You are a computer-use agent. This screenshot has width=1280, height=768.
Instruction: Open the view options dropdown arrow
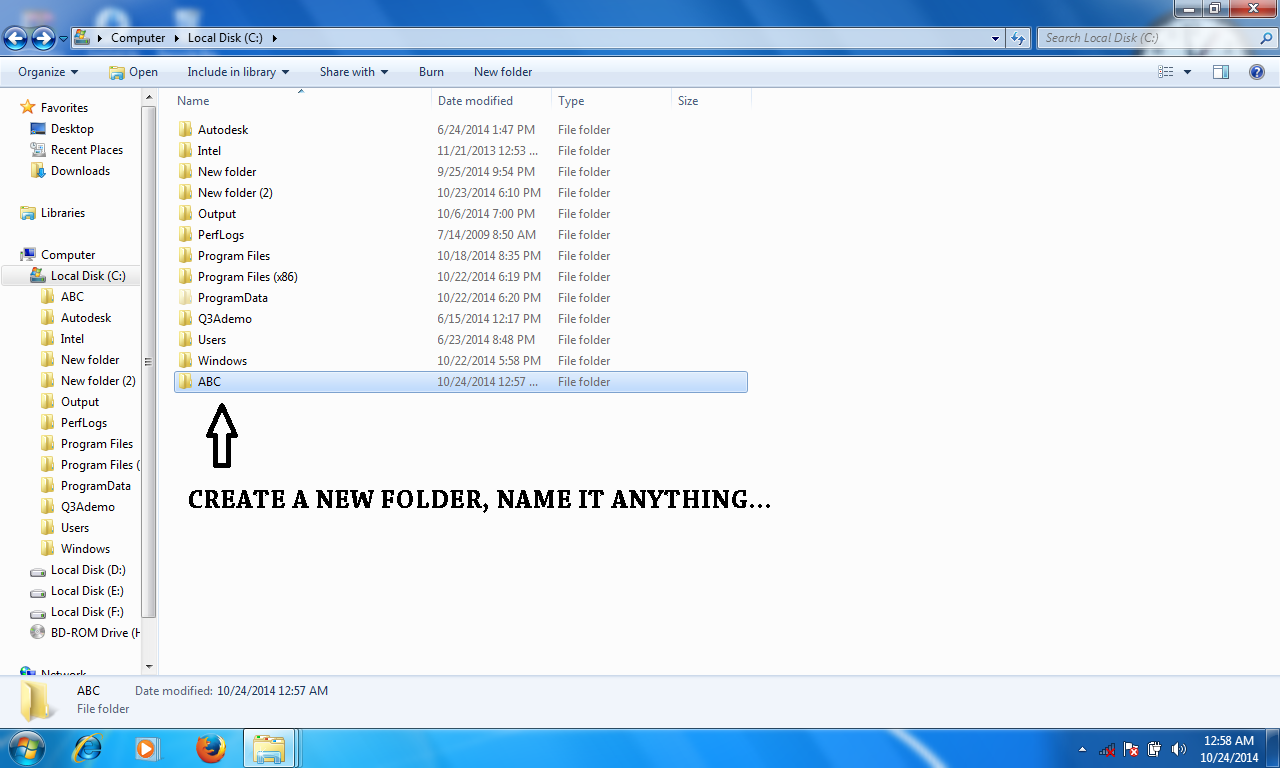tap(1188, 72)
